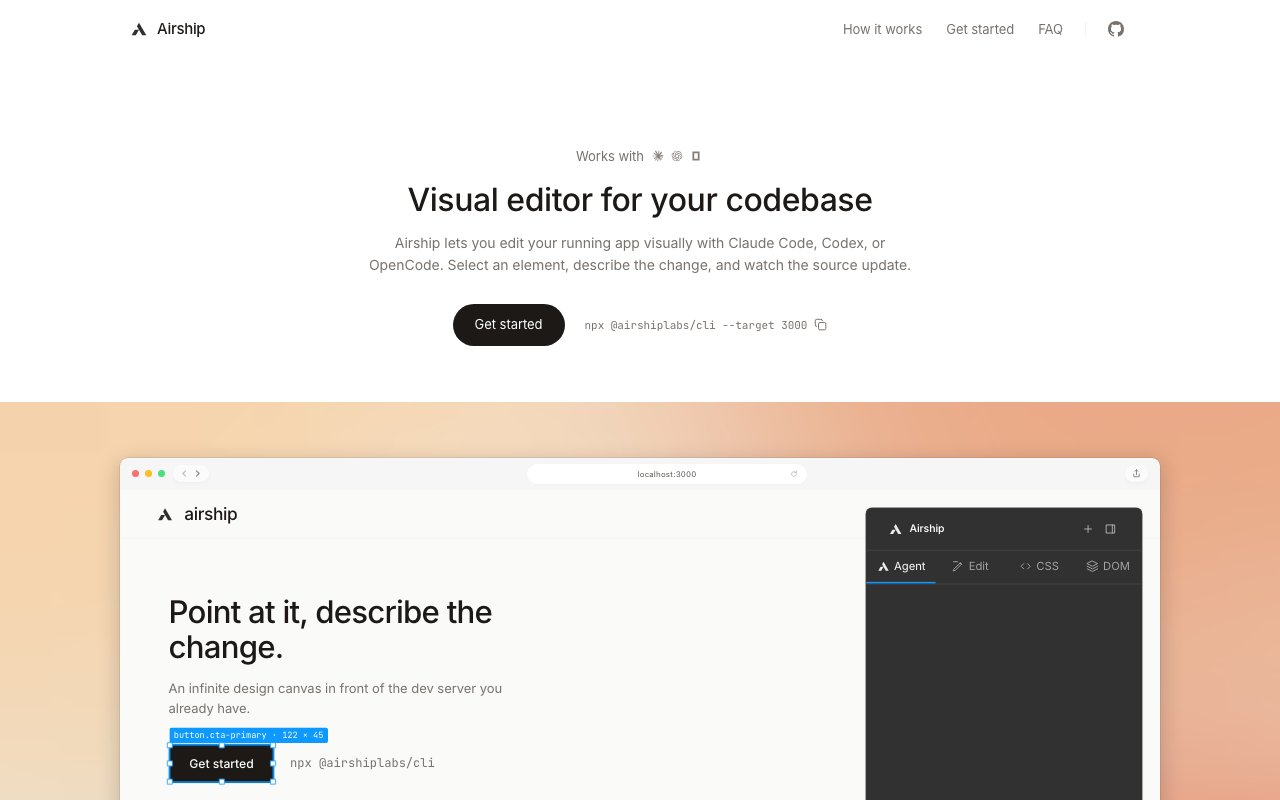Click the 'npx @airshiplabs/cli' text in the demo page
This screenshot has height=800, width=1280.
[362, 763]
